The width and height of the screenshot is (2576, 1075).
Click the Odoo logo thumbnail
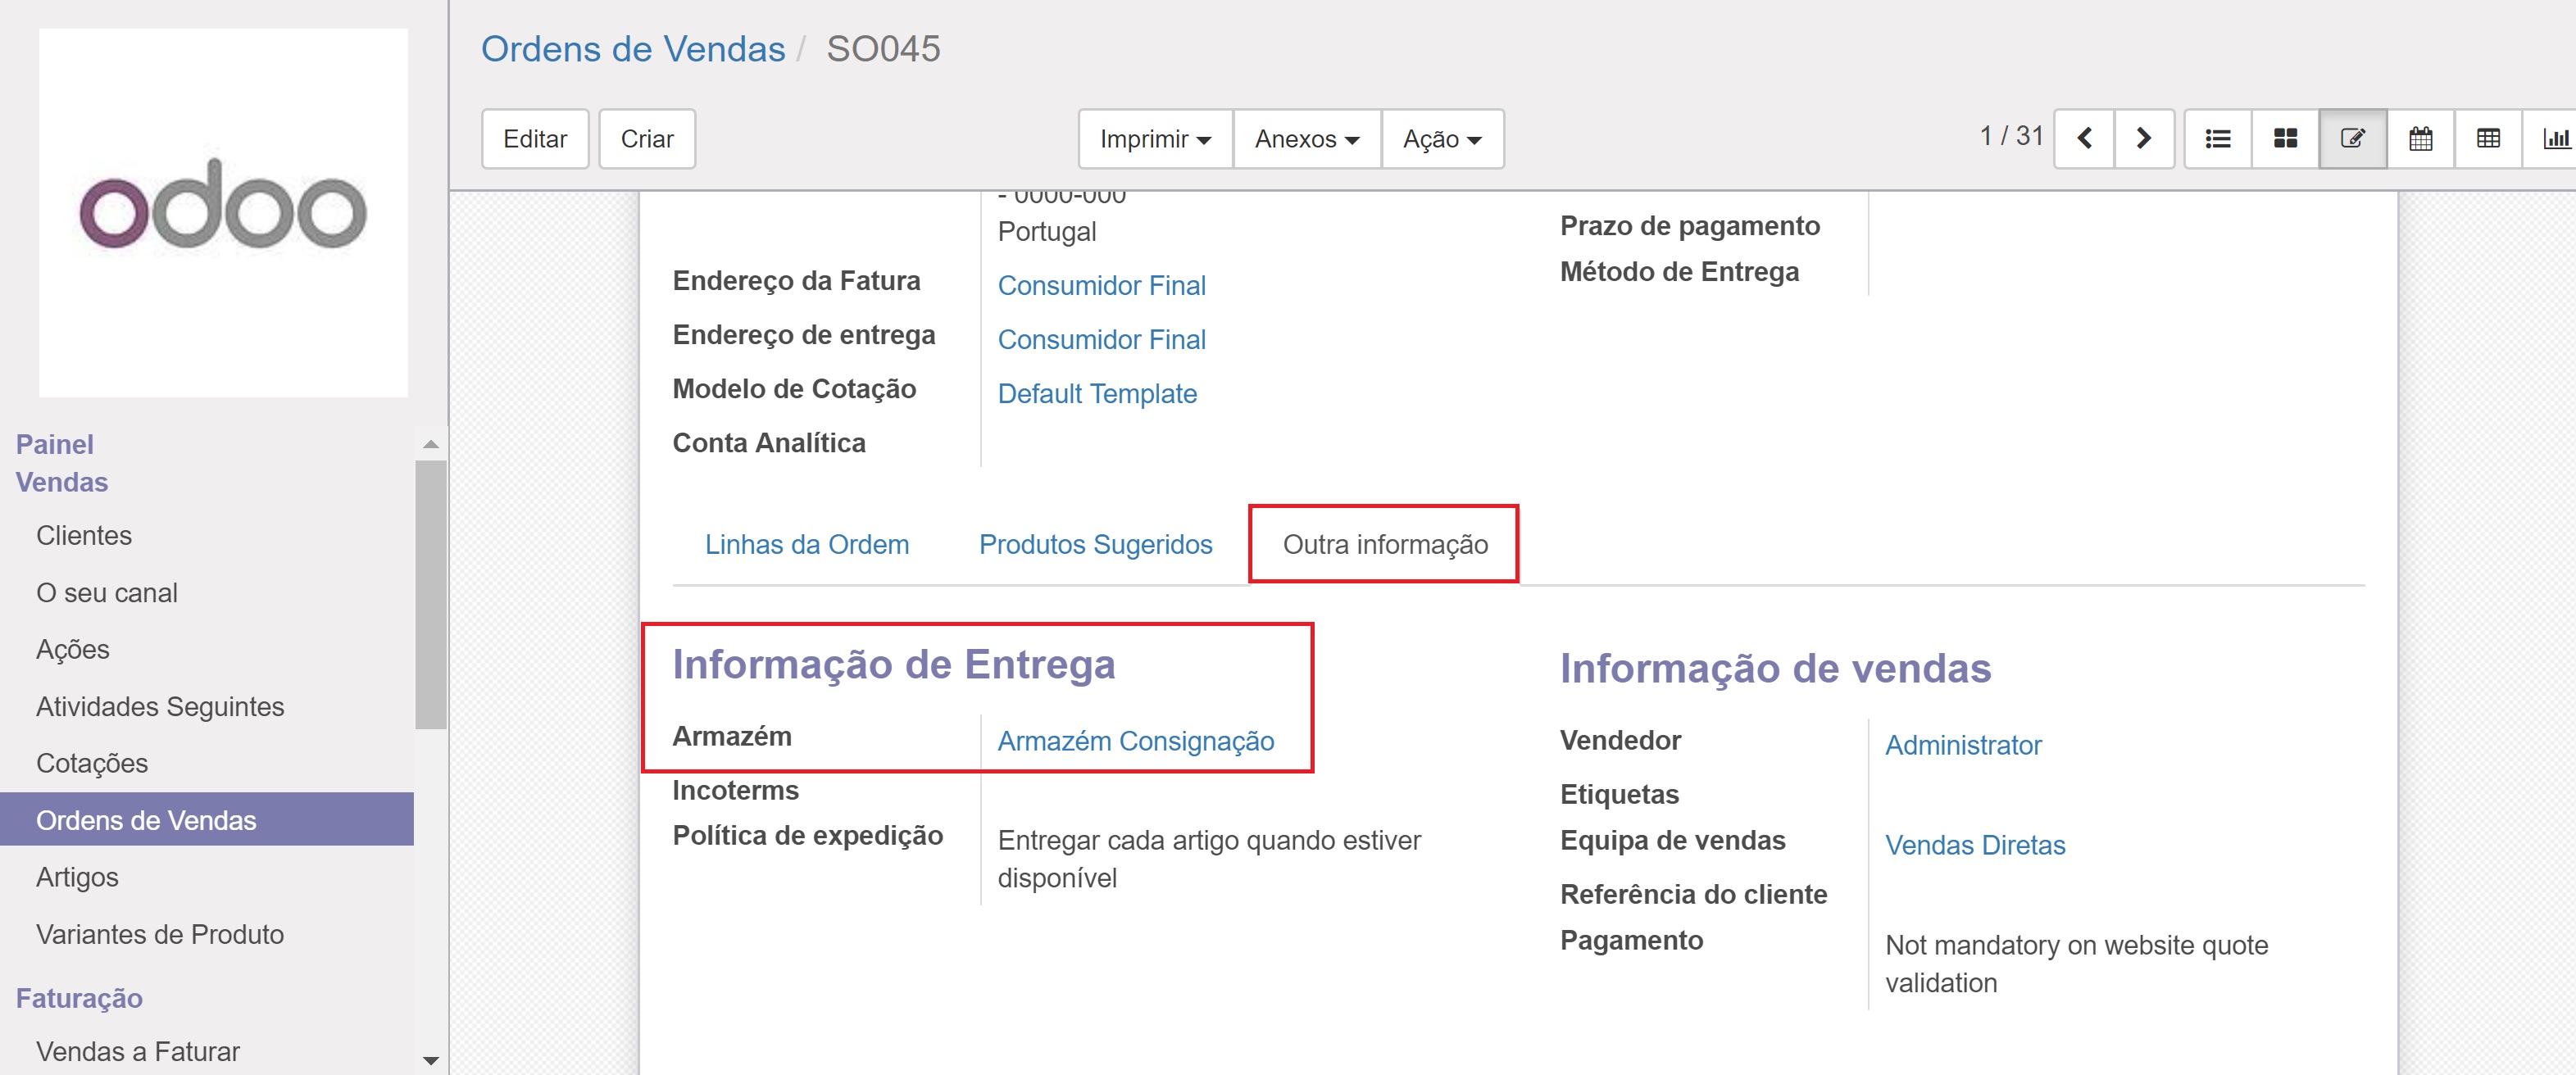(223, 212)
